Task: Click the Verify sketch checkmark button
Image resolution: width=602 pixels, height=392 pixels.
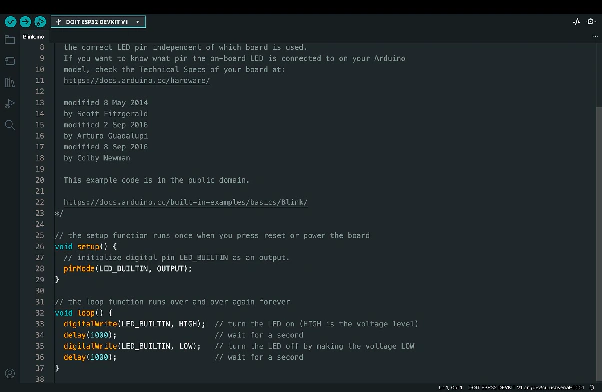Action: click(x=10, y=22)
